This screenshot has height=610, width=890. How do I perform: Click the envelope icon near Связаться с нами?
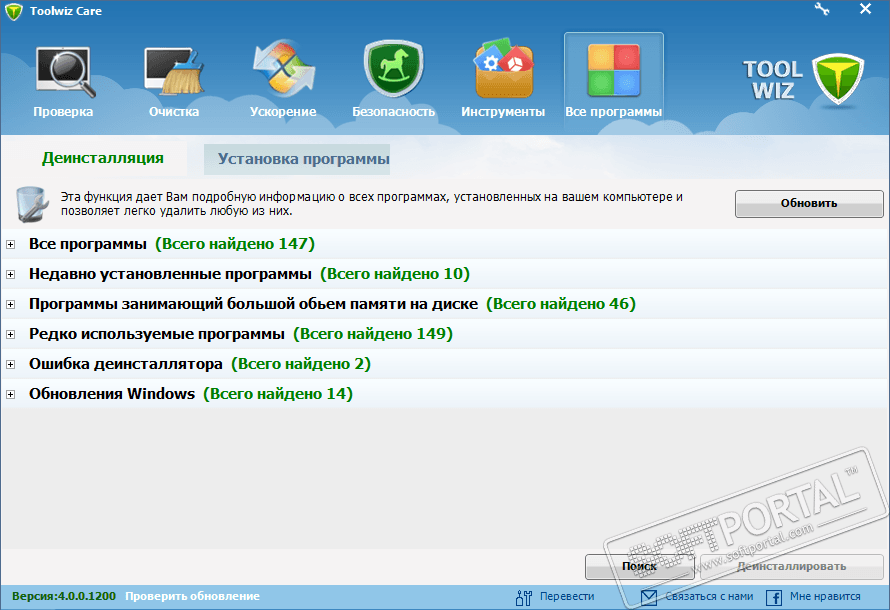point(649,597)
